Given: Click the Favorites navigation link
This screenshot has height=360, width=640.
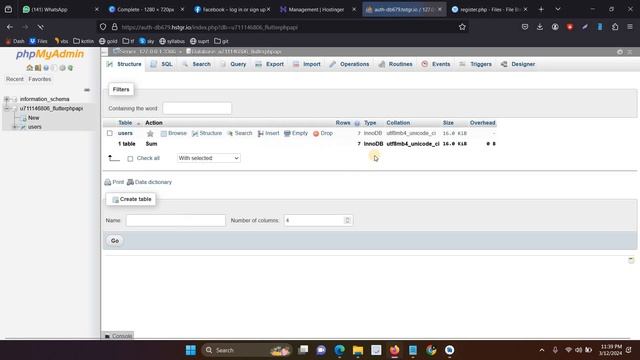Looking at the screenshot, I should click(x=40, y=79).
